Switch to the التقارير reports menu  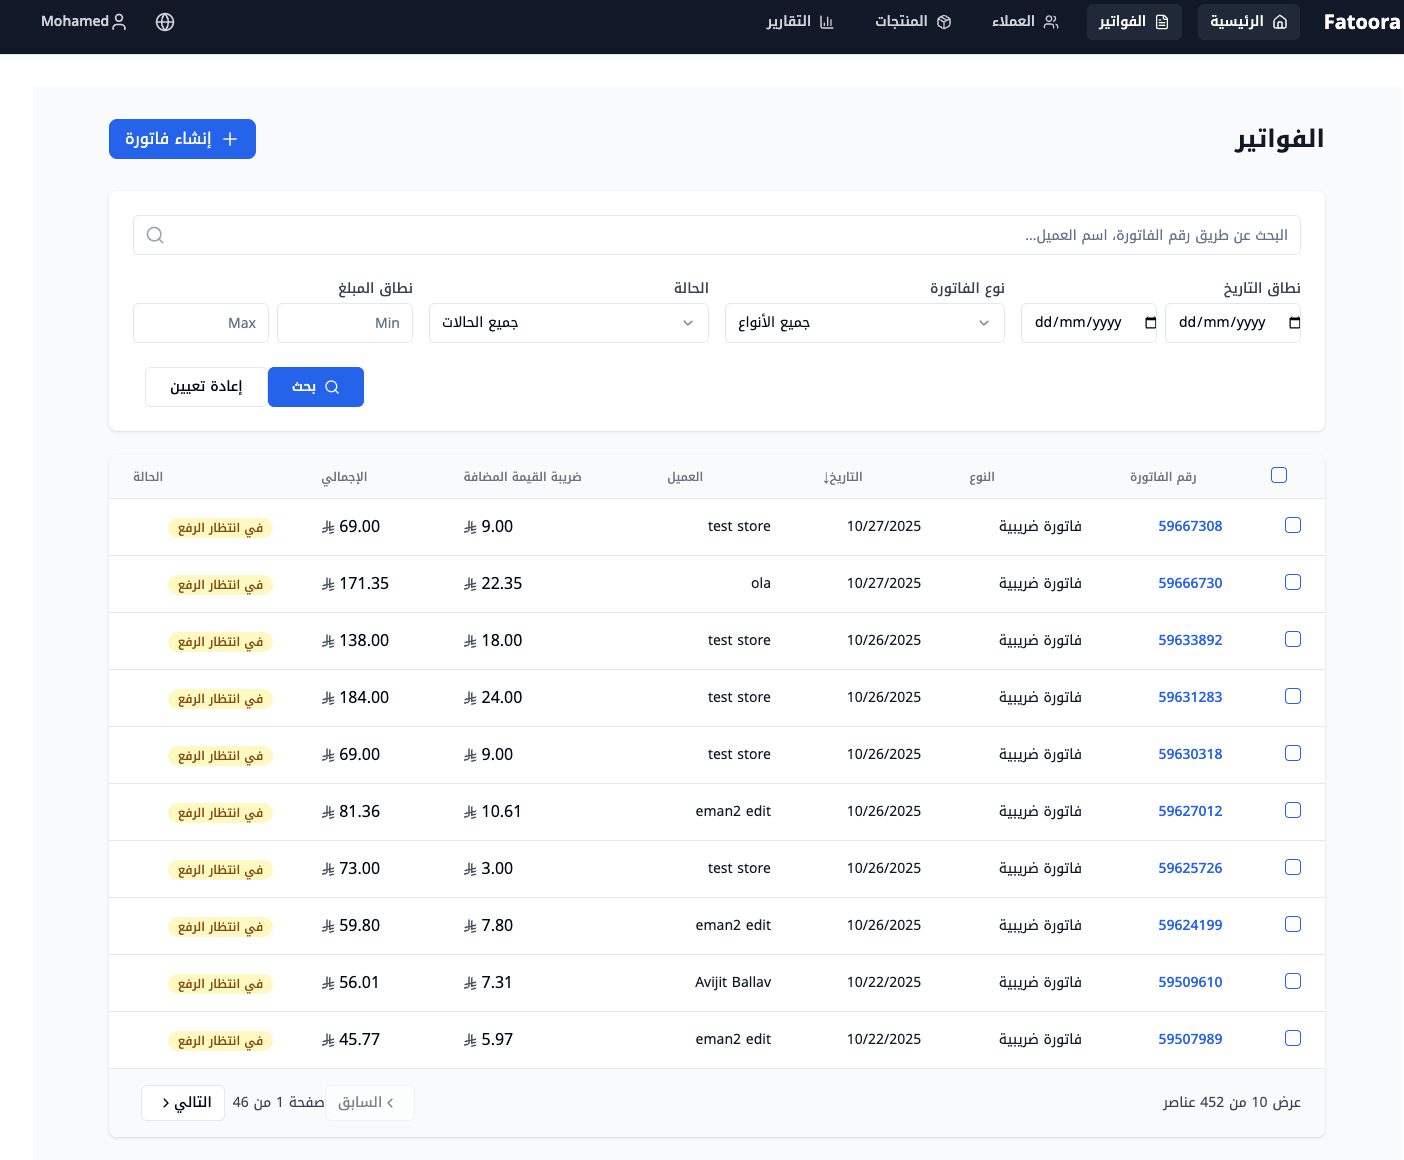pyautogui.click(x=799, y=22)
